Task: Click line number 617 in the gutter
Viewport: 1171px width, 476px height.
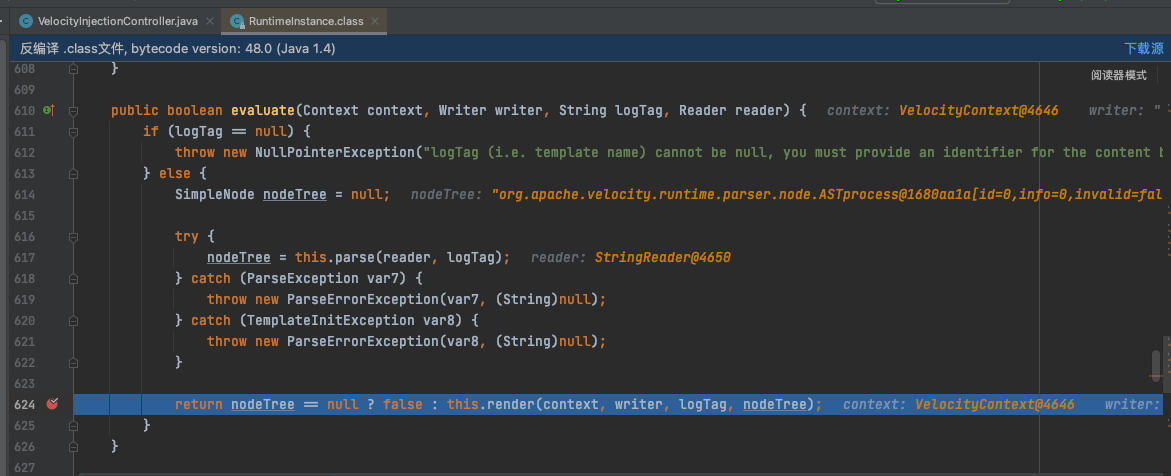Action: pyautogui.click(x=24, y=258)
